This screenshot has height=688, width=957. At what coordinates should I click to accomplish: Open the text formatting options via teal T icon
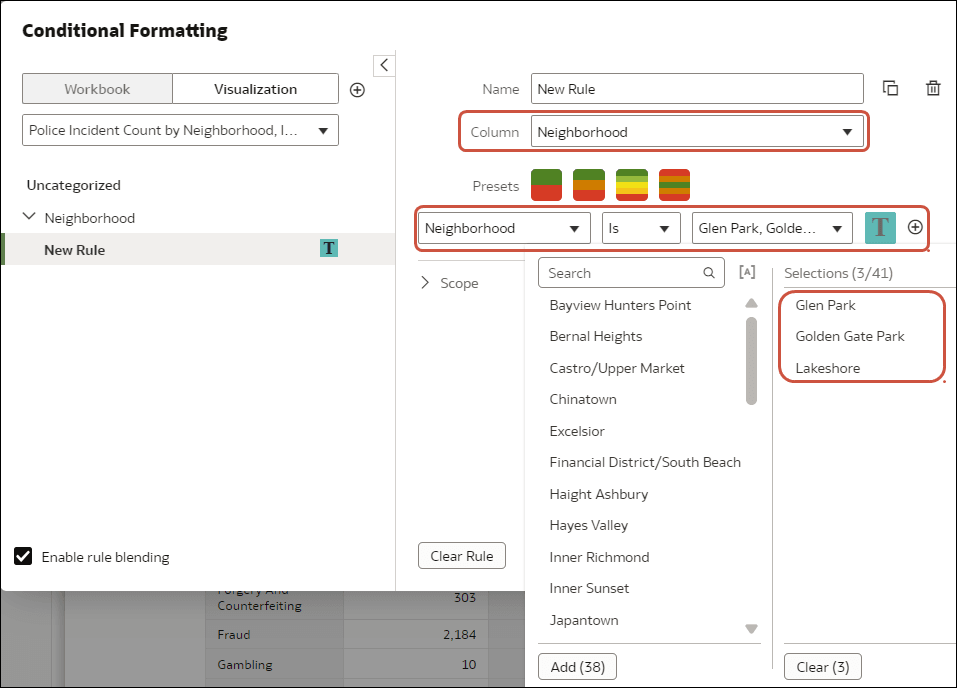point(880,228)
